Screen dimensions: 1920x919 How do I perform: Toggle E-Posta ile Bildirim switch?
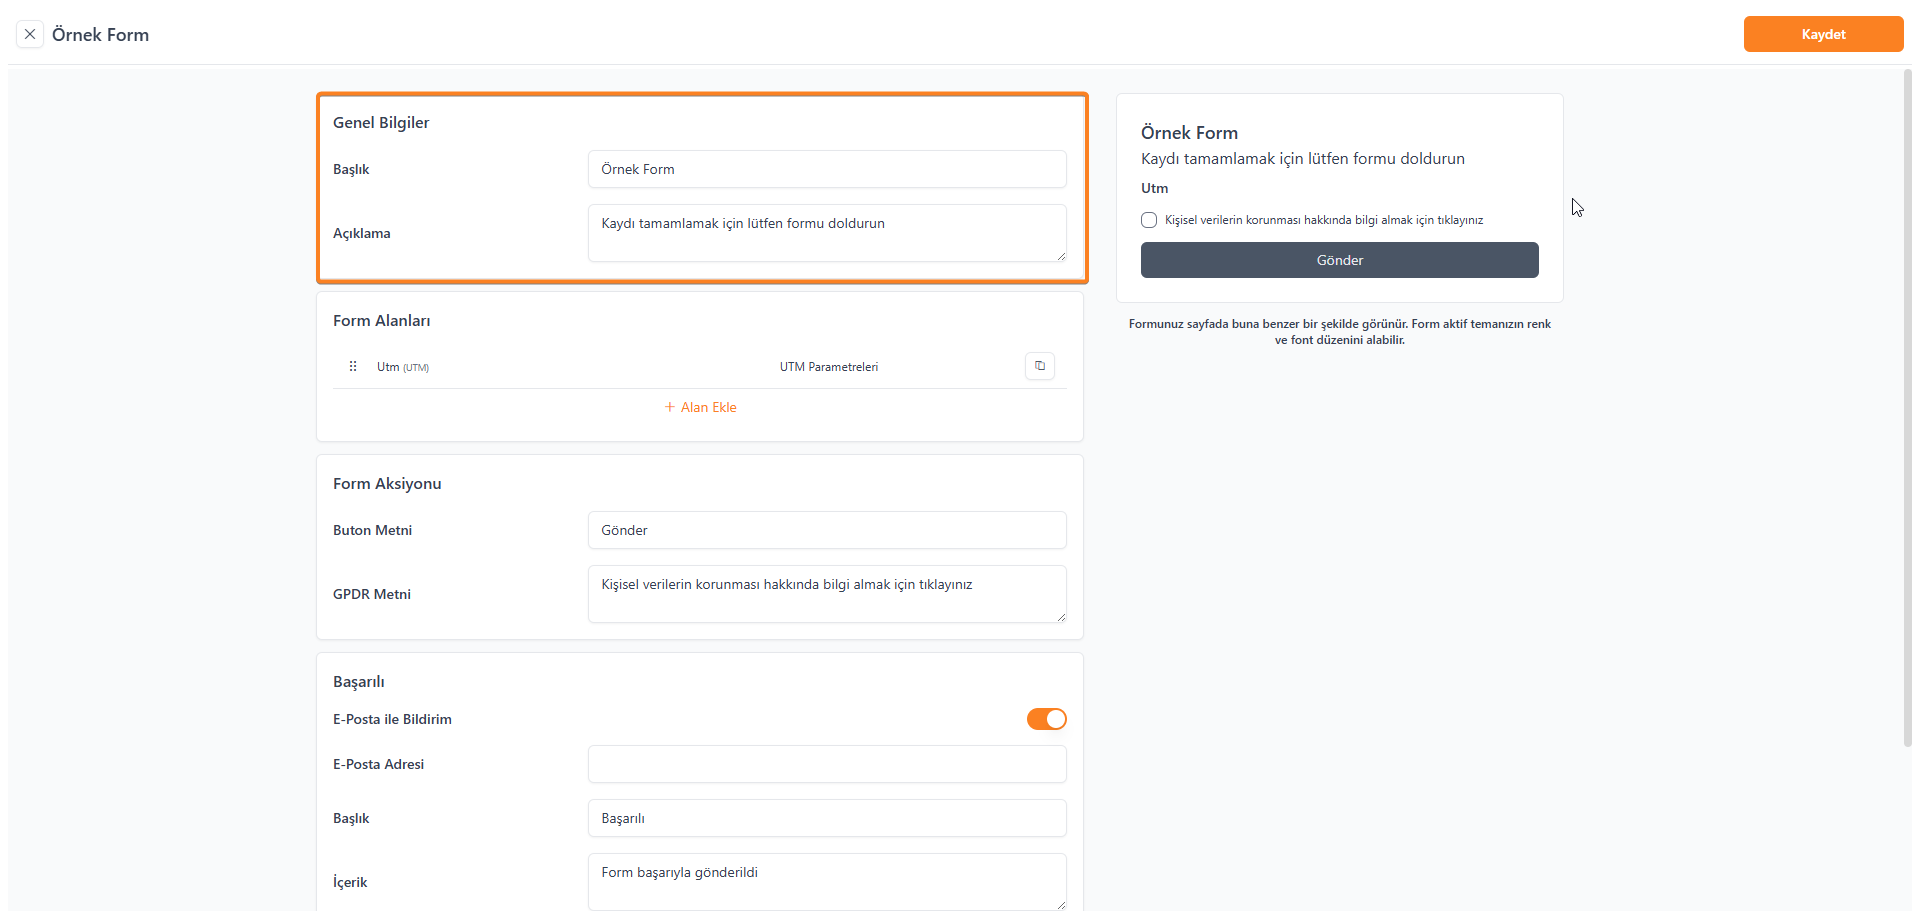coord(1046,719)
